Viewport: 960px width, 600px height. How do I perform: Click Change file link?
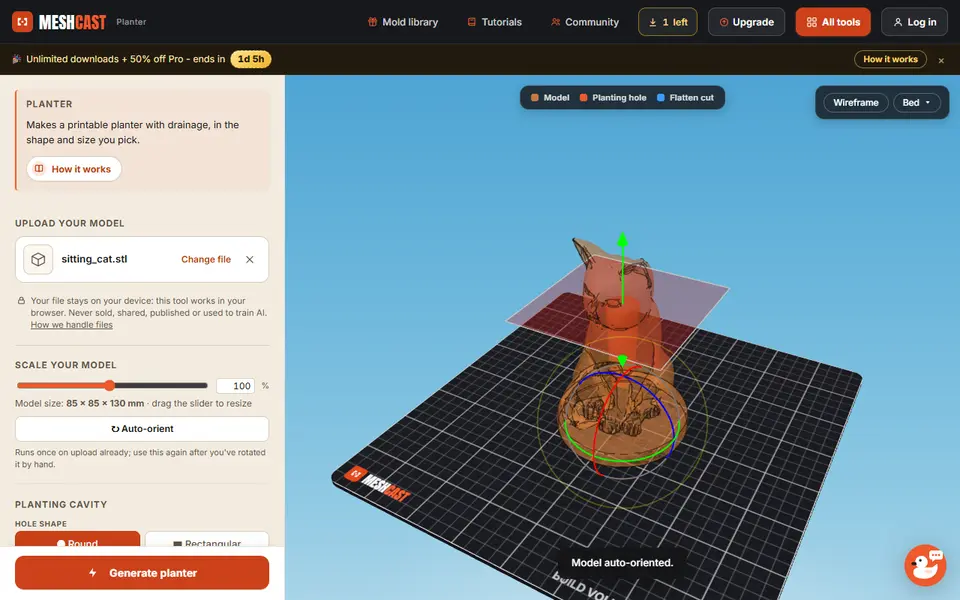(206, 260)
